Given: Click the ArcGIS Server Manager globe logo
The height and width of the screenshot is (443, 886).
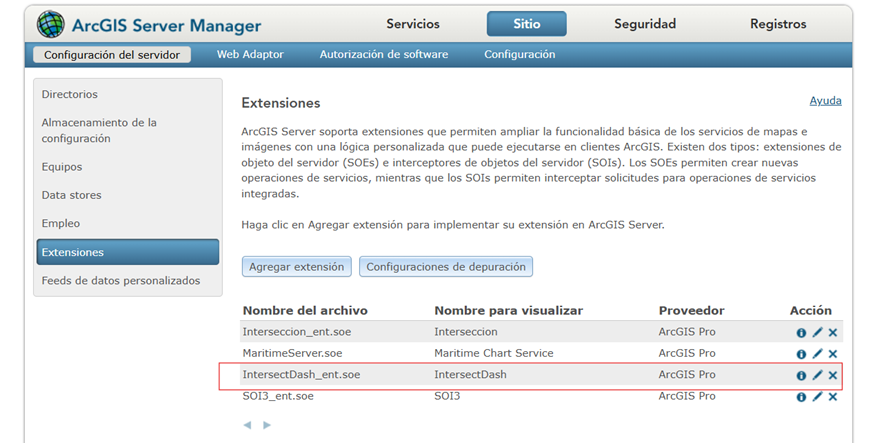Looking at the screenshot, I should [50, 24].
